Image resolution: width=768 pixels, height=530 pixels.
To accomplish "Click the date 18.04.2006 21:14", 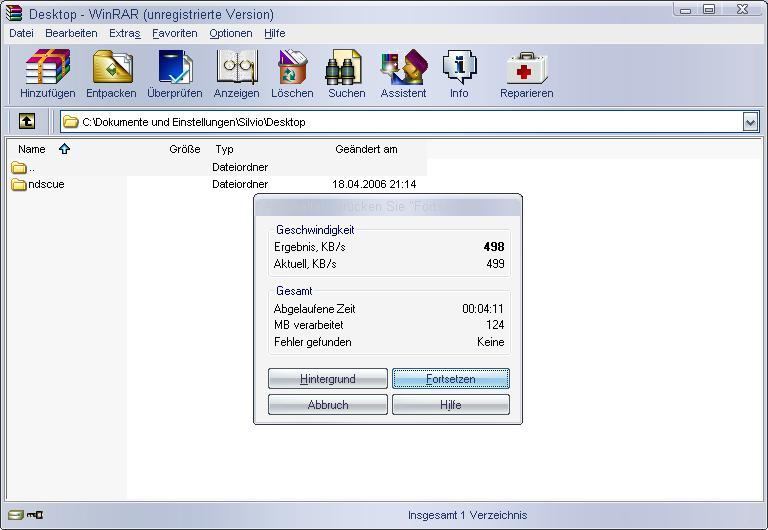I will [x=374, y=184].
